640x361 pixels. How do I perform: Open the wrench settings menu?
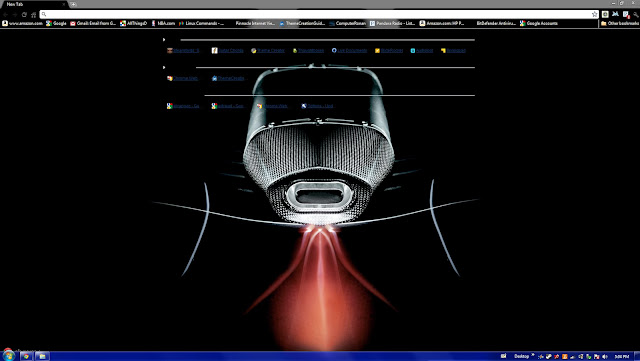click(x=636, y=14)
